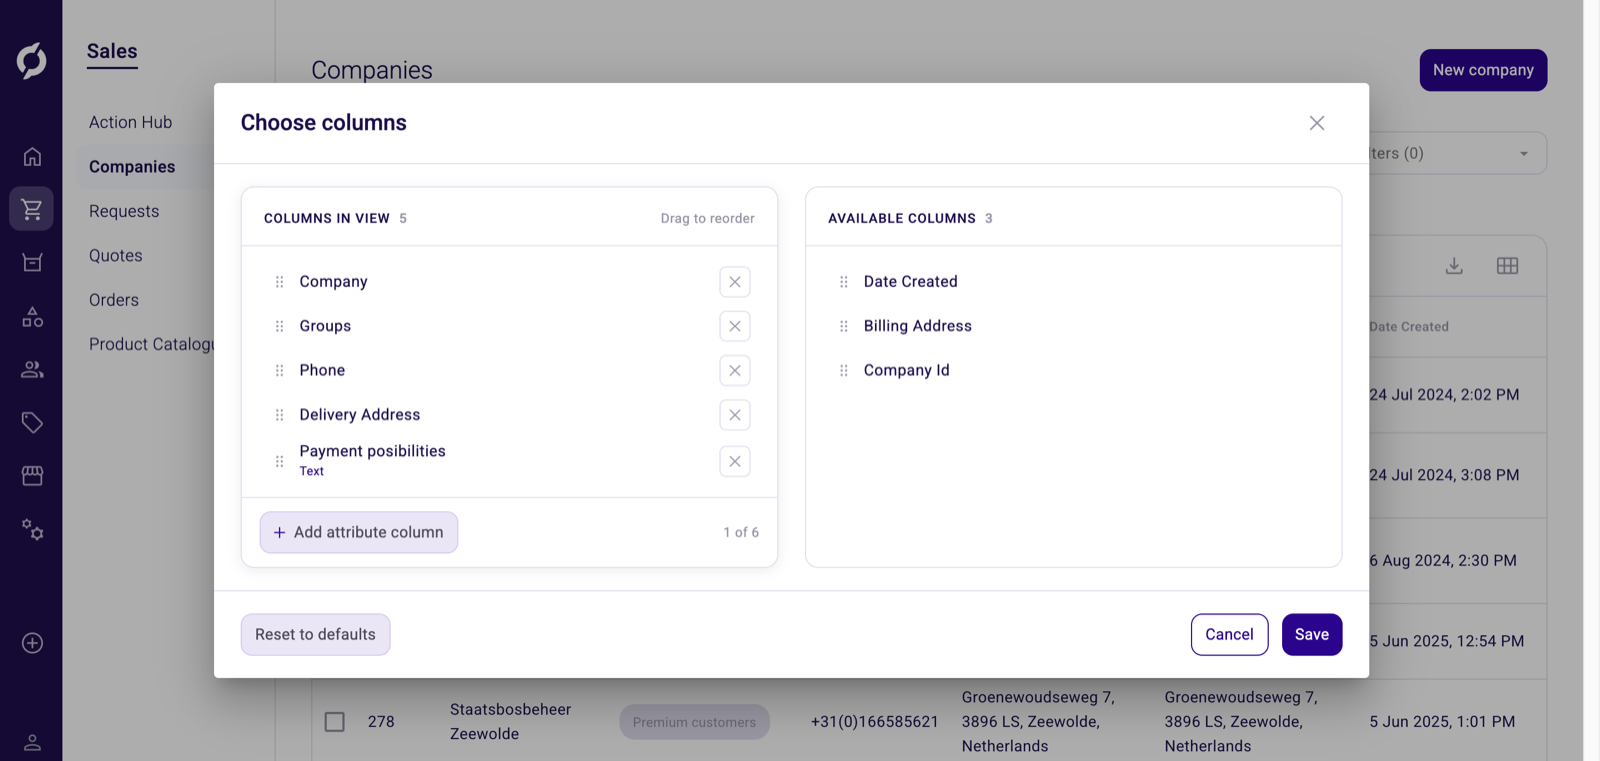This screenshot has width=1600, height=761.
Task: Click the download icon above the table
Action: 1454,266
